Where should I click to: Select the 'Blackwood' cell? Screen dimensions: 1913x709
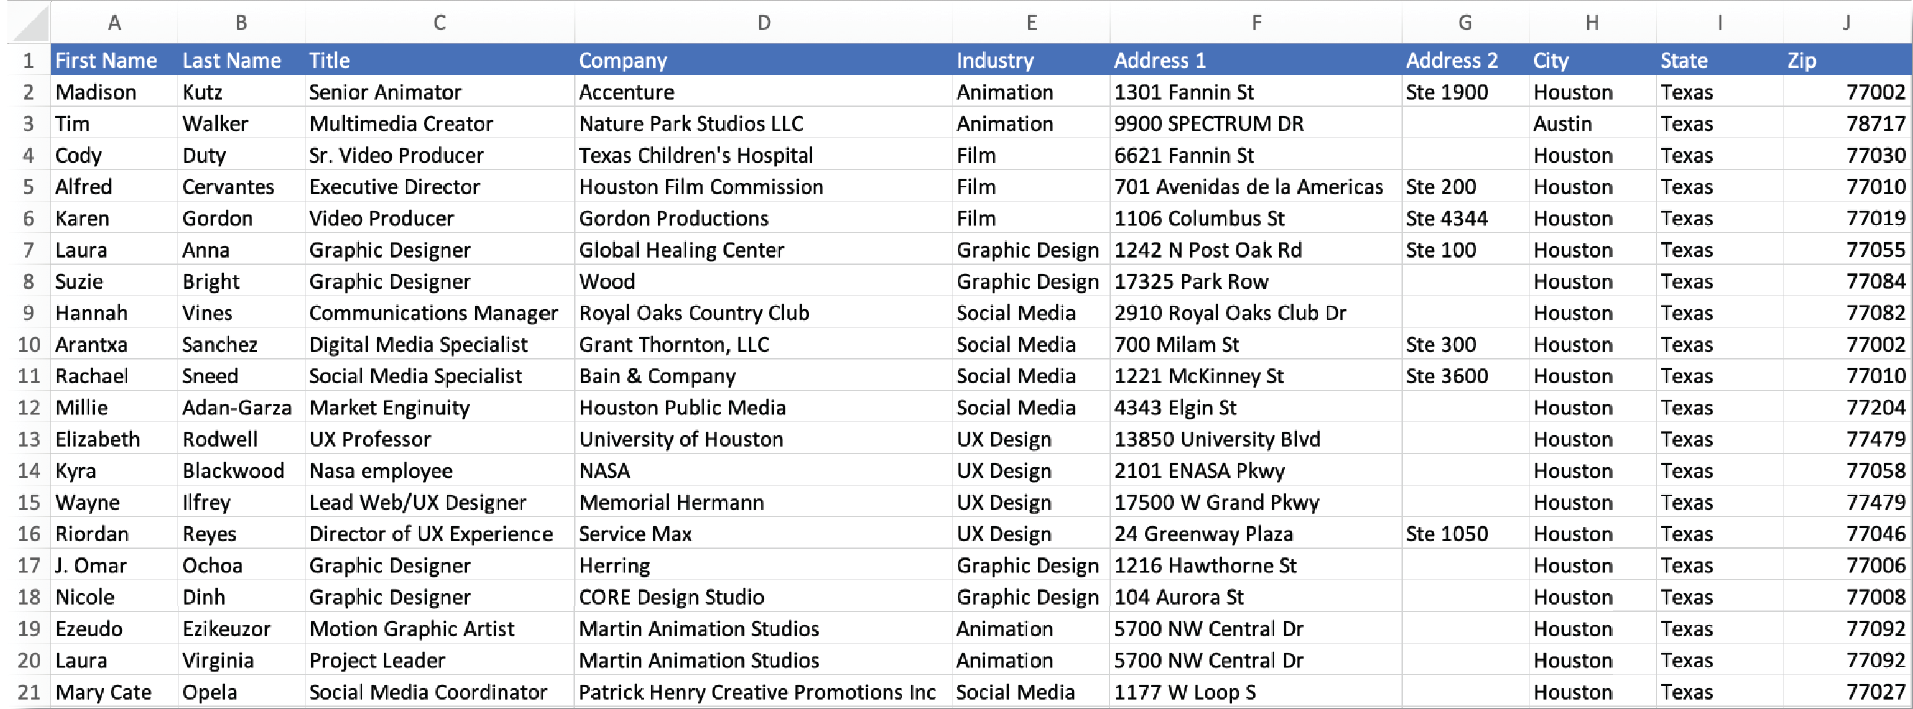[241, 471]
